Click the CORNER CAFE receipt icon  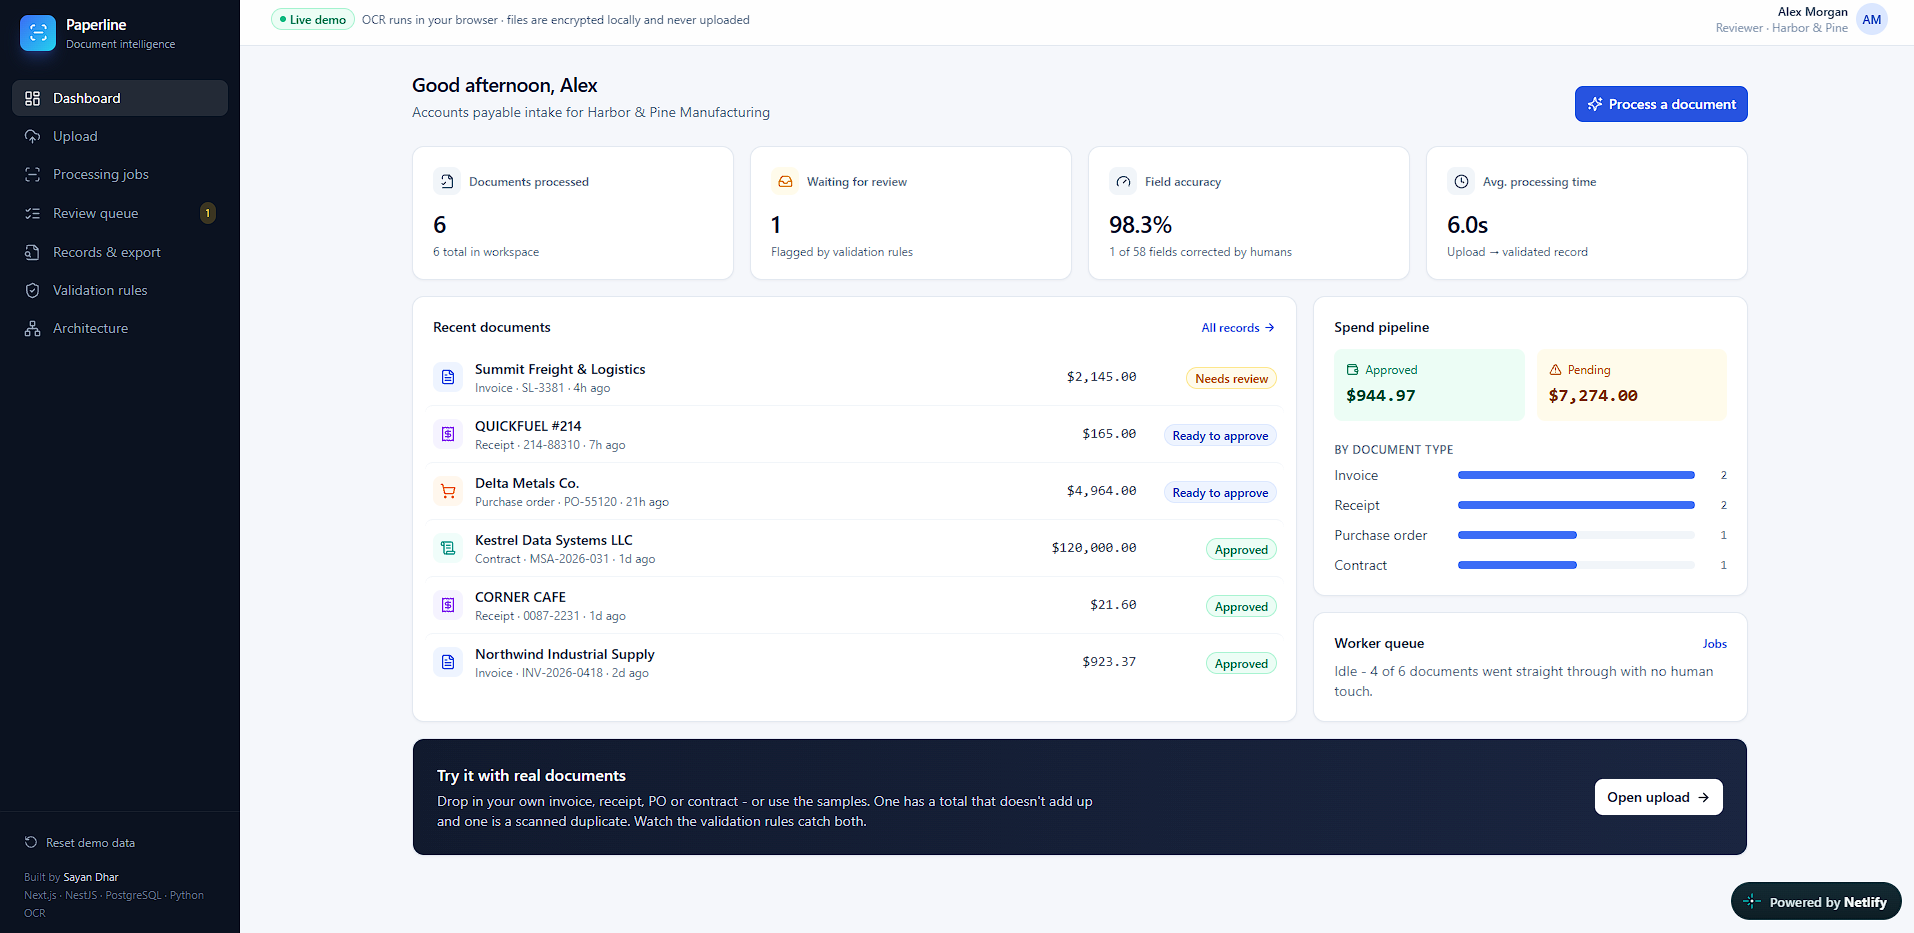click(448, 605)
